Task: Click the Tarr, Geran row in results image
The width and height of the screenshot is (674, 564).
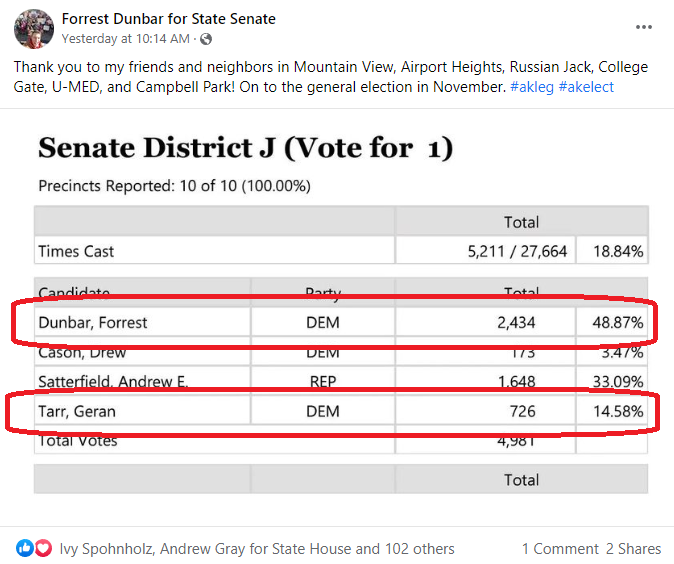Action: point(341,411)
